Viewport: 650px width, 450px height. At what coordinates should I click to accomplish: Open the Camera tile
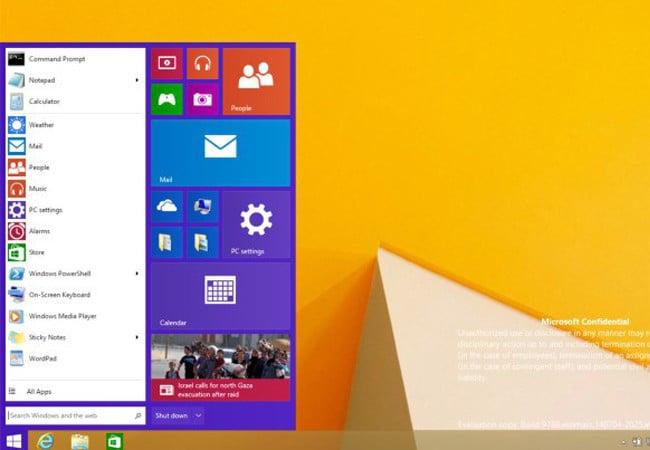pos(203,99)
